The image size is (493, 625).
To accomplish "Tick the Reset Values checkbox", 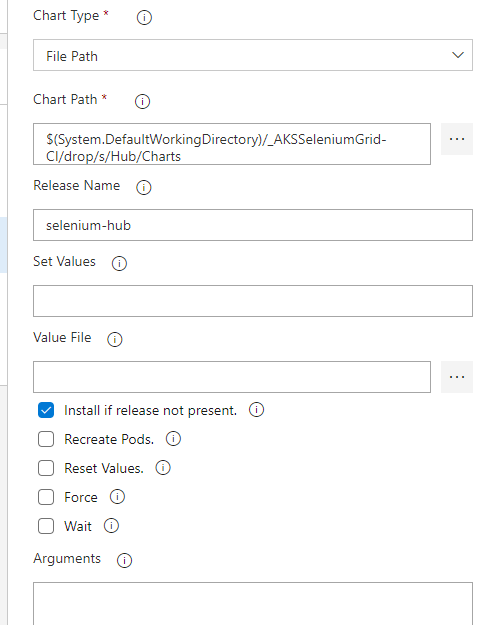I will coord(46,468).
